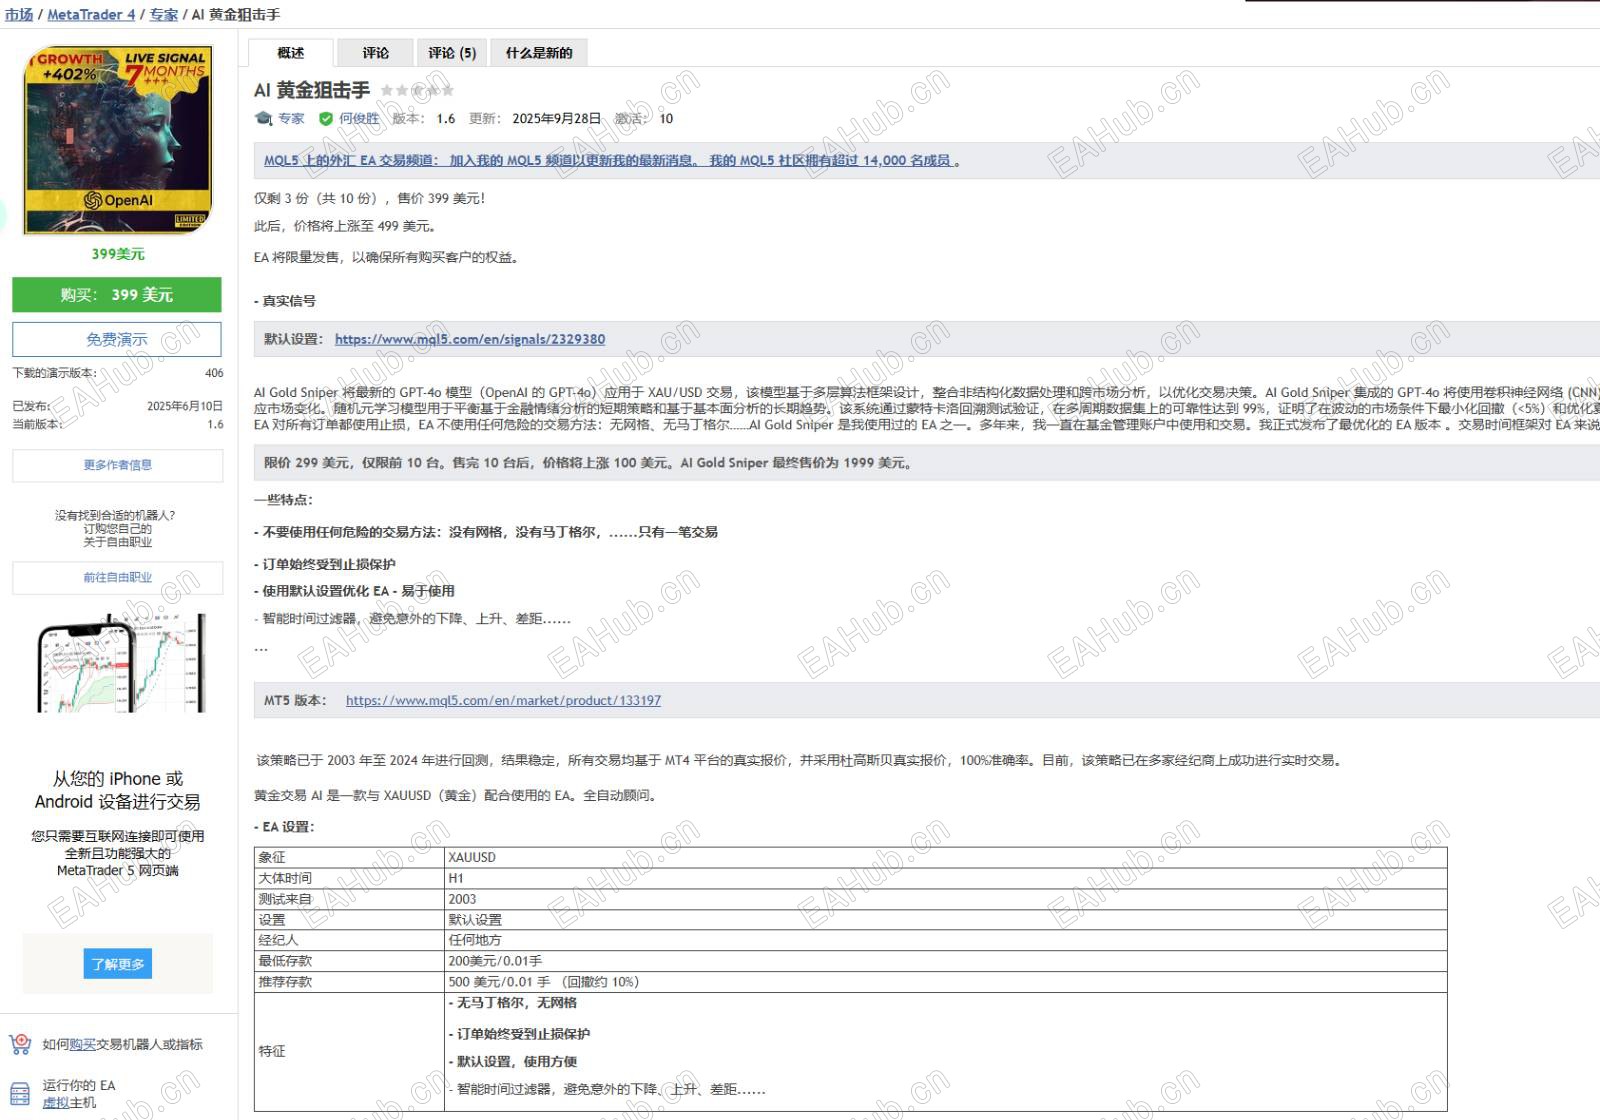Click the product title AI 黄金狙击手
The image size is (1600, 1120).
(x=312, y=90)
